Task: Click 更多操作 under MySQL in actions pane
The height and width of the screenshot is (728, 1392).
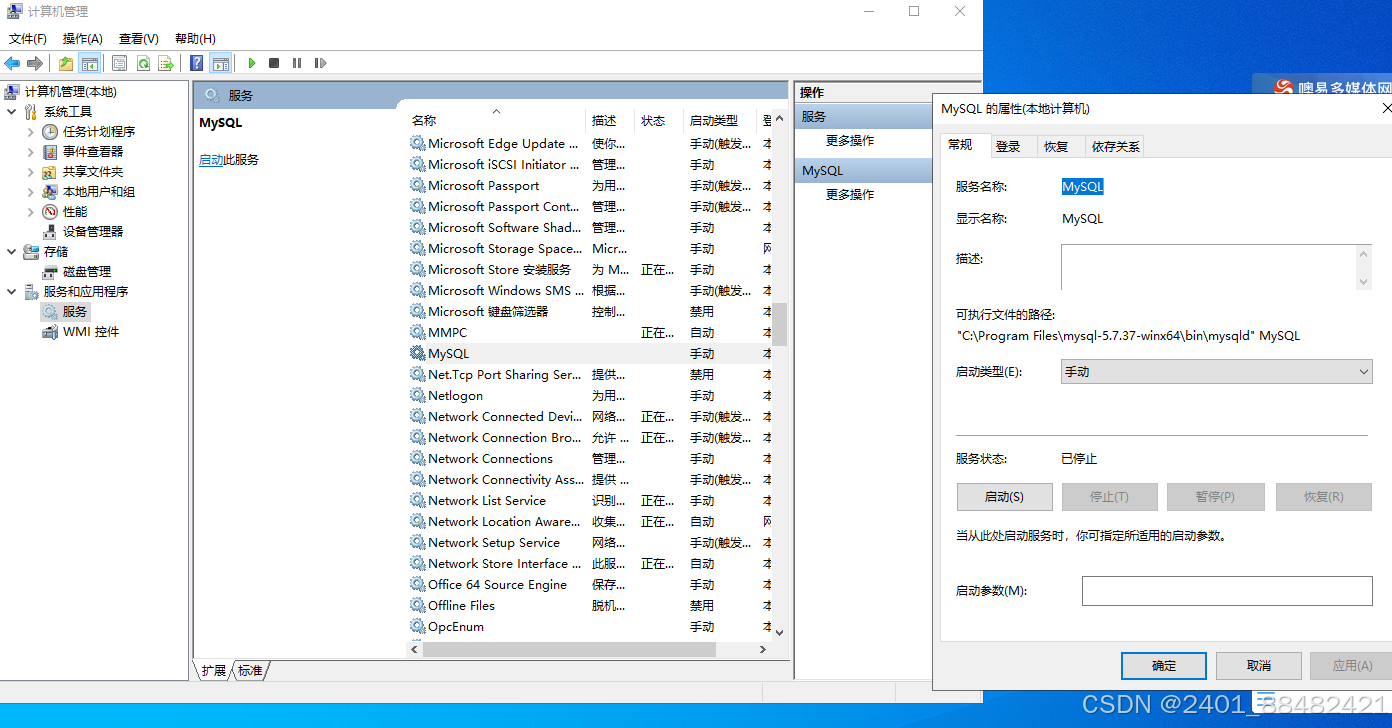Action: click(x=850, y=195)
